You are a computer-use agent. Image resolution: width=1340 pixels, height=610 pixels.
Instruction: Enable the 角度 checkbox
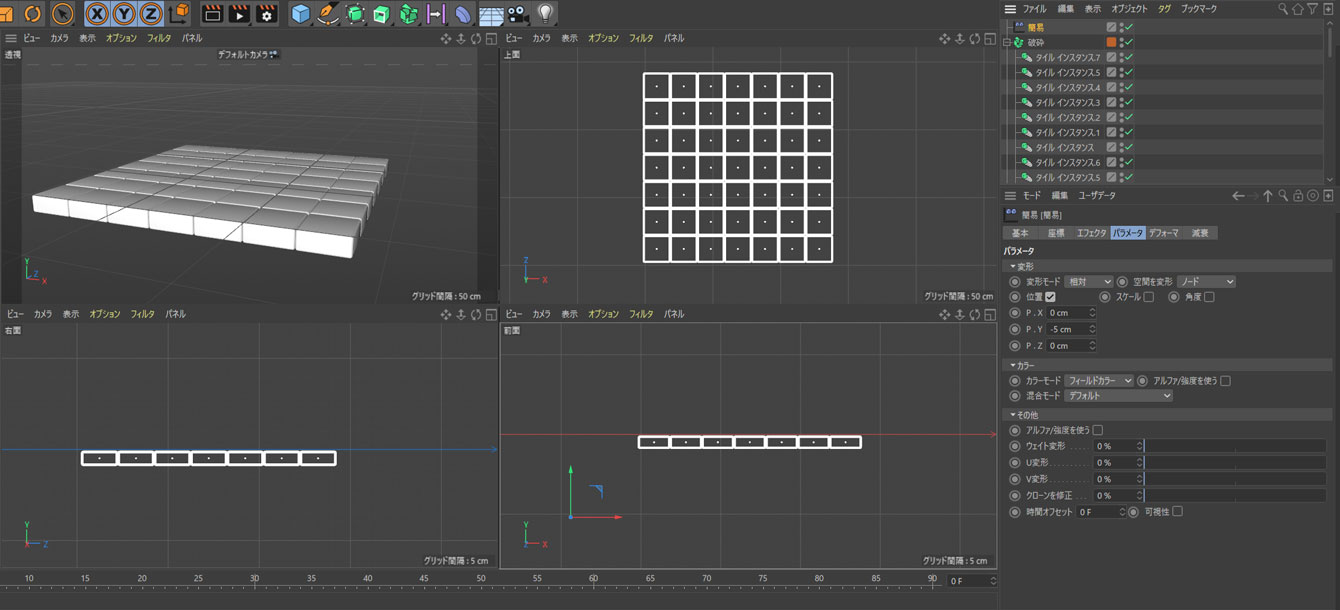point(1209,297)
